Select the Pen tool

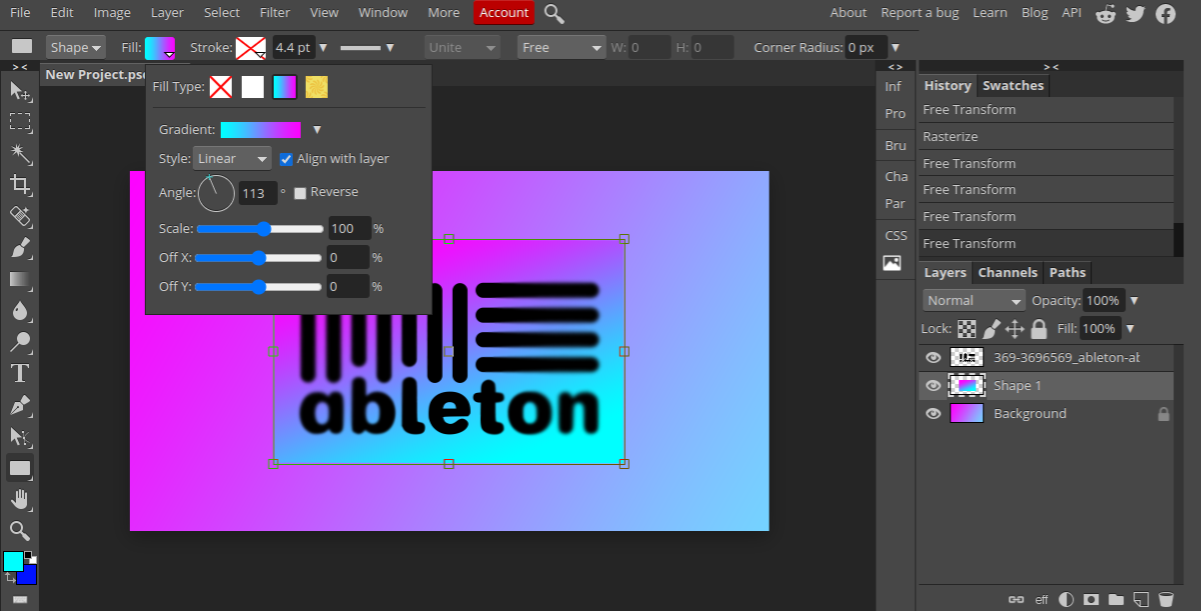tap(19, 405)
